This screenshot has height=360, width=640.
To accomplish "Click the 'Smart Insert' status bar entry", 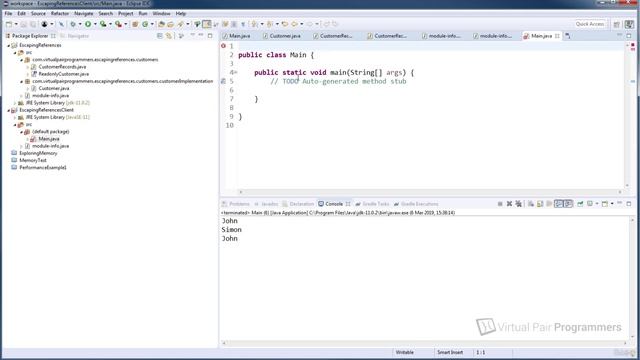I will pos(450,352).
